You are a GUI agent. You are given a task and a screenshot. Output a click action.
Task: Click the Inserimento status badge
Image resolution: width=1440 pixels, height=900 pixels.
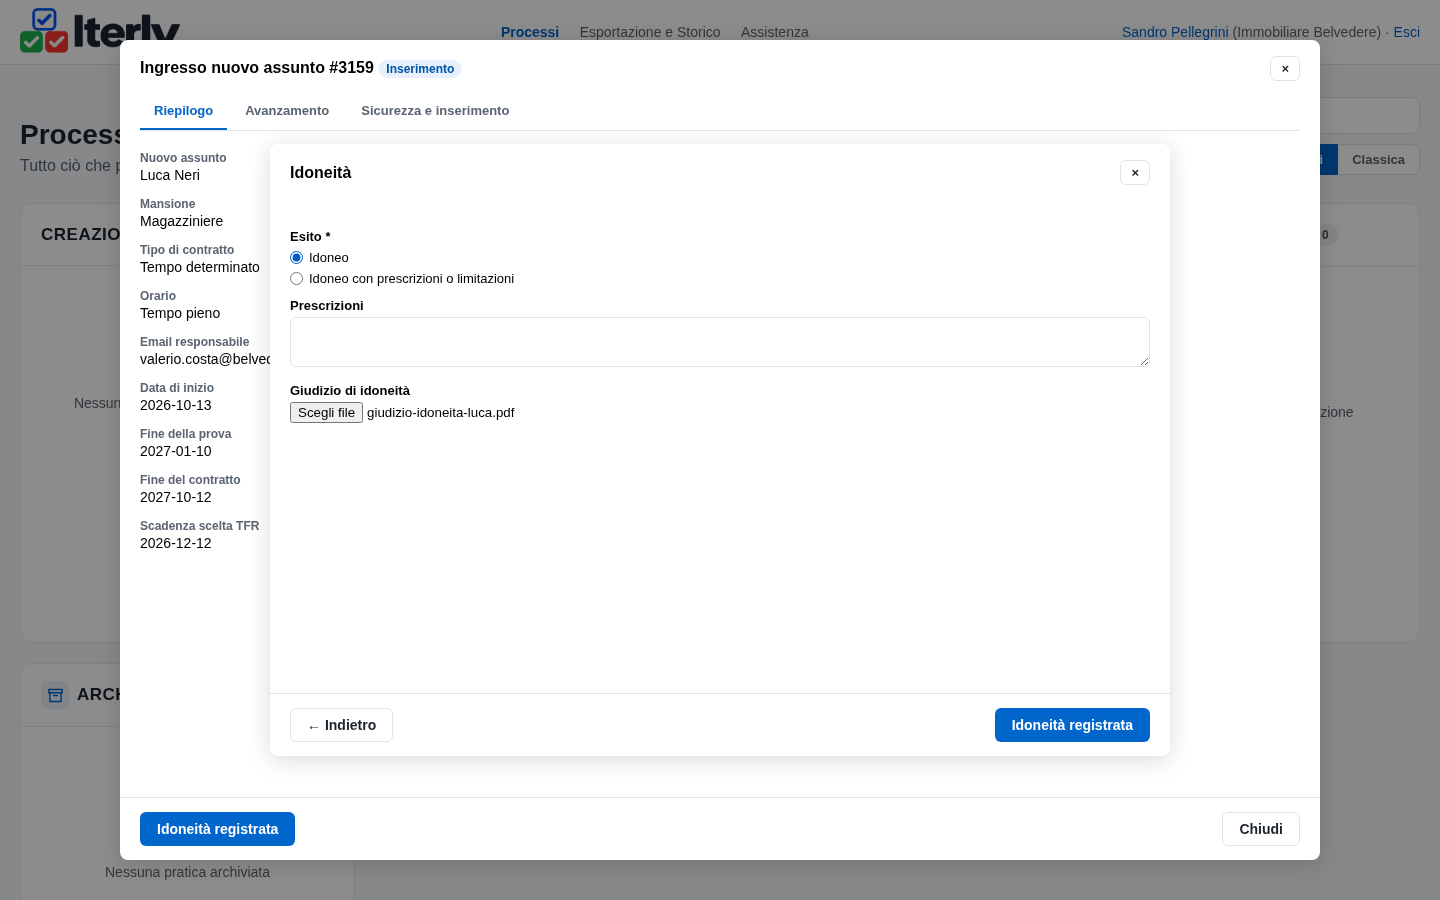point(420,69)
